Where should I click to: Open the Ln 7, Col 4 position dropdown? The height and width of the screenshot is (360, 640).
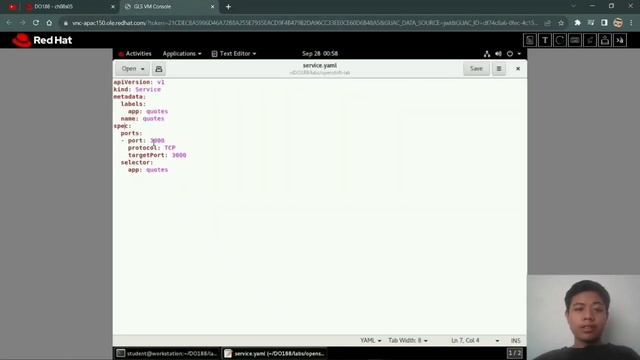(475, 340)
